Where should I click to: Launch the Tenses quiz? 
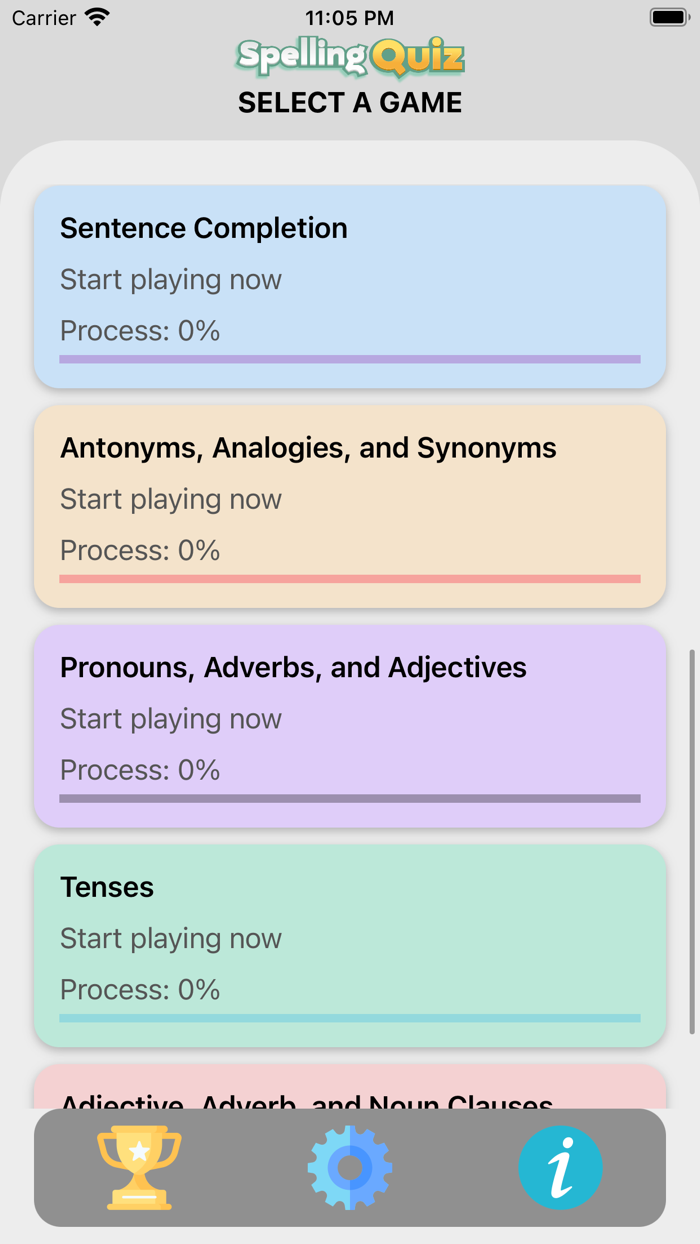click(350, 944)
